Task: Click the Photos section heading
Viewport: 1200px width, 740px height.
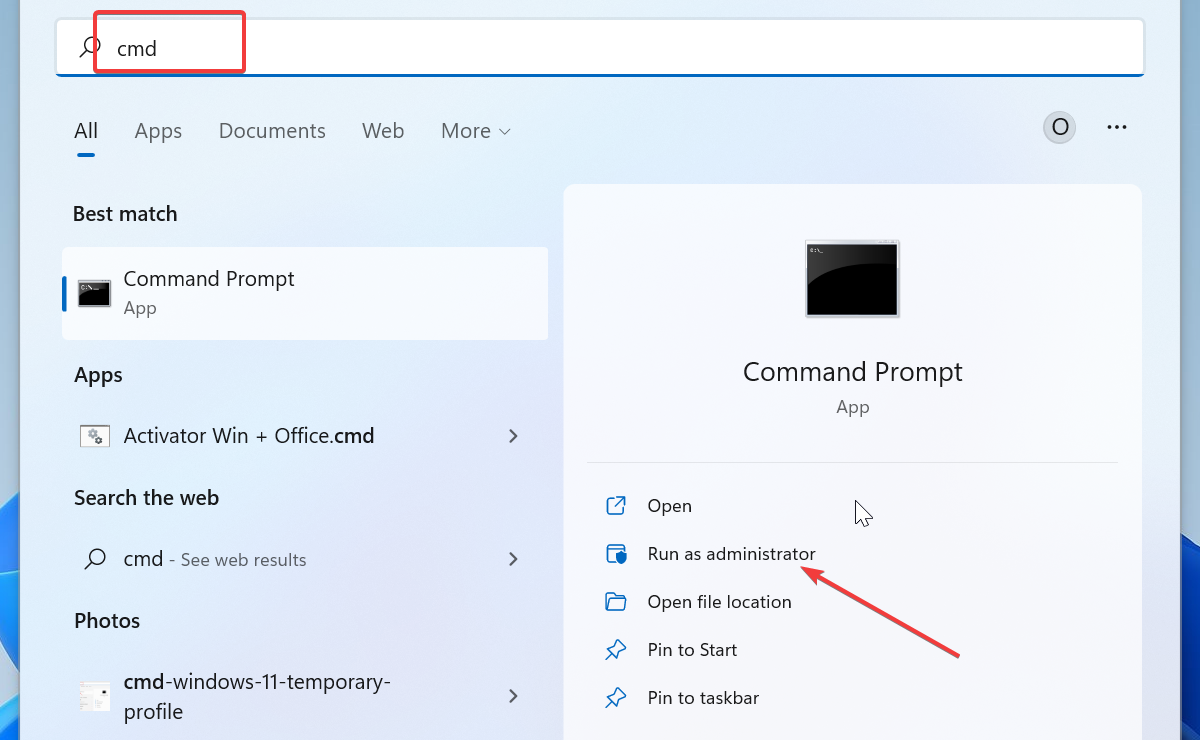Action: tap(107, 621)
